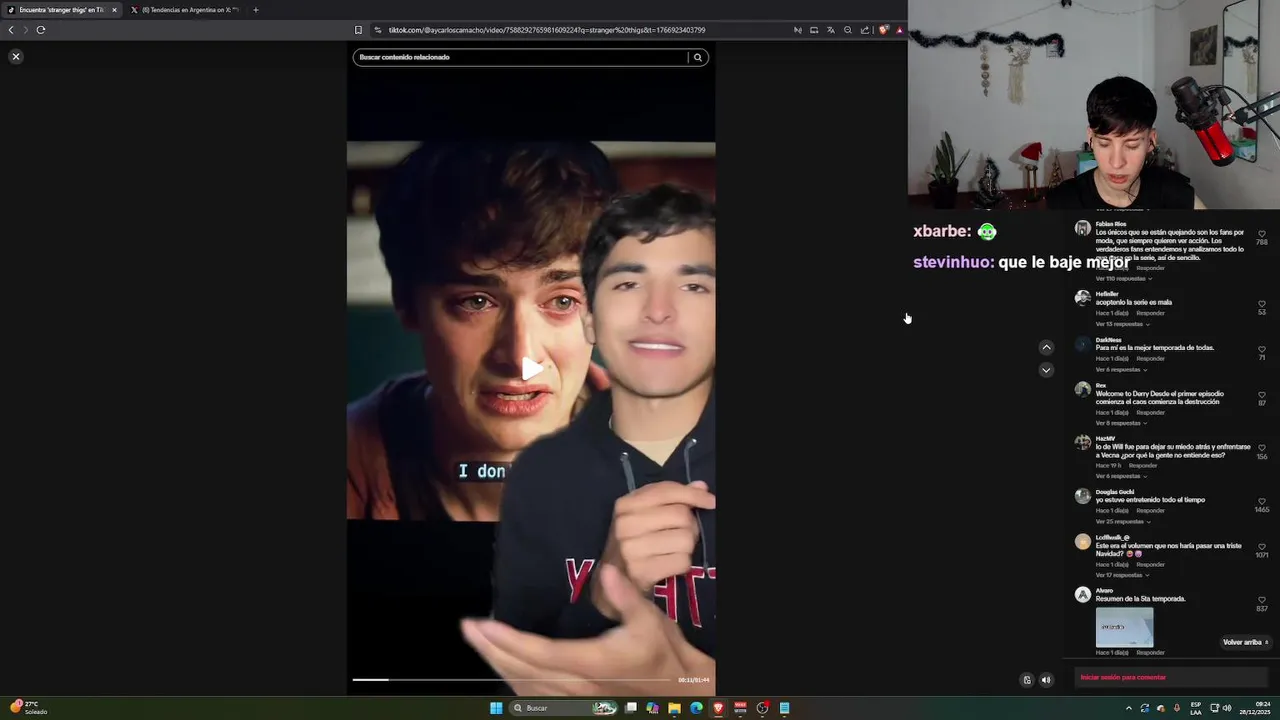Click the tiktok.com address bar URL
1280x720 pixels.
click(547, 30)
